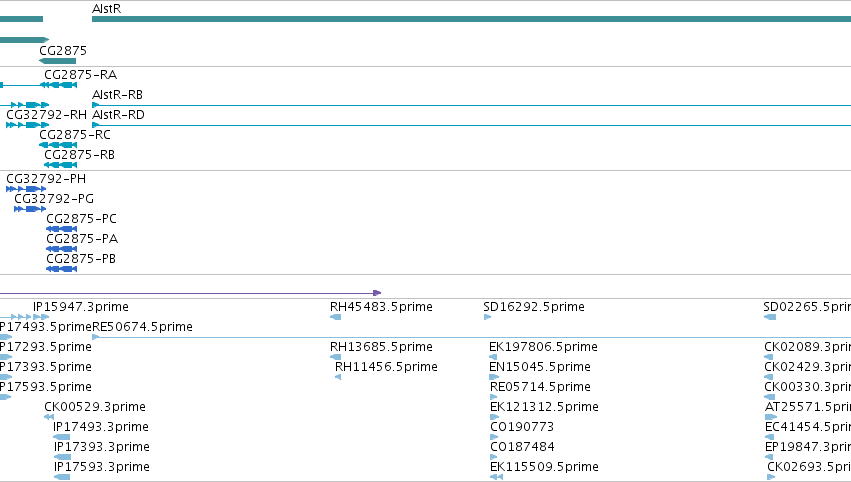Select the RE05714.5prime EST label

pyautogui.click(x=540, y=388)
